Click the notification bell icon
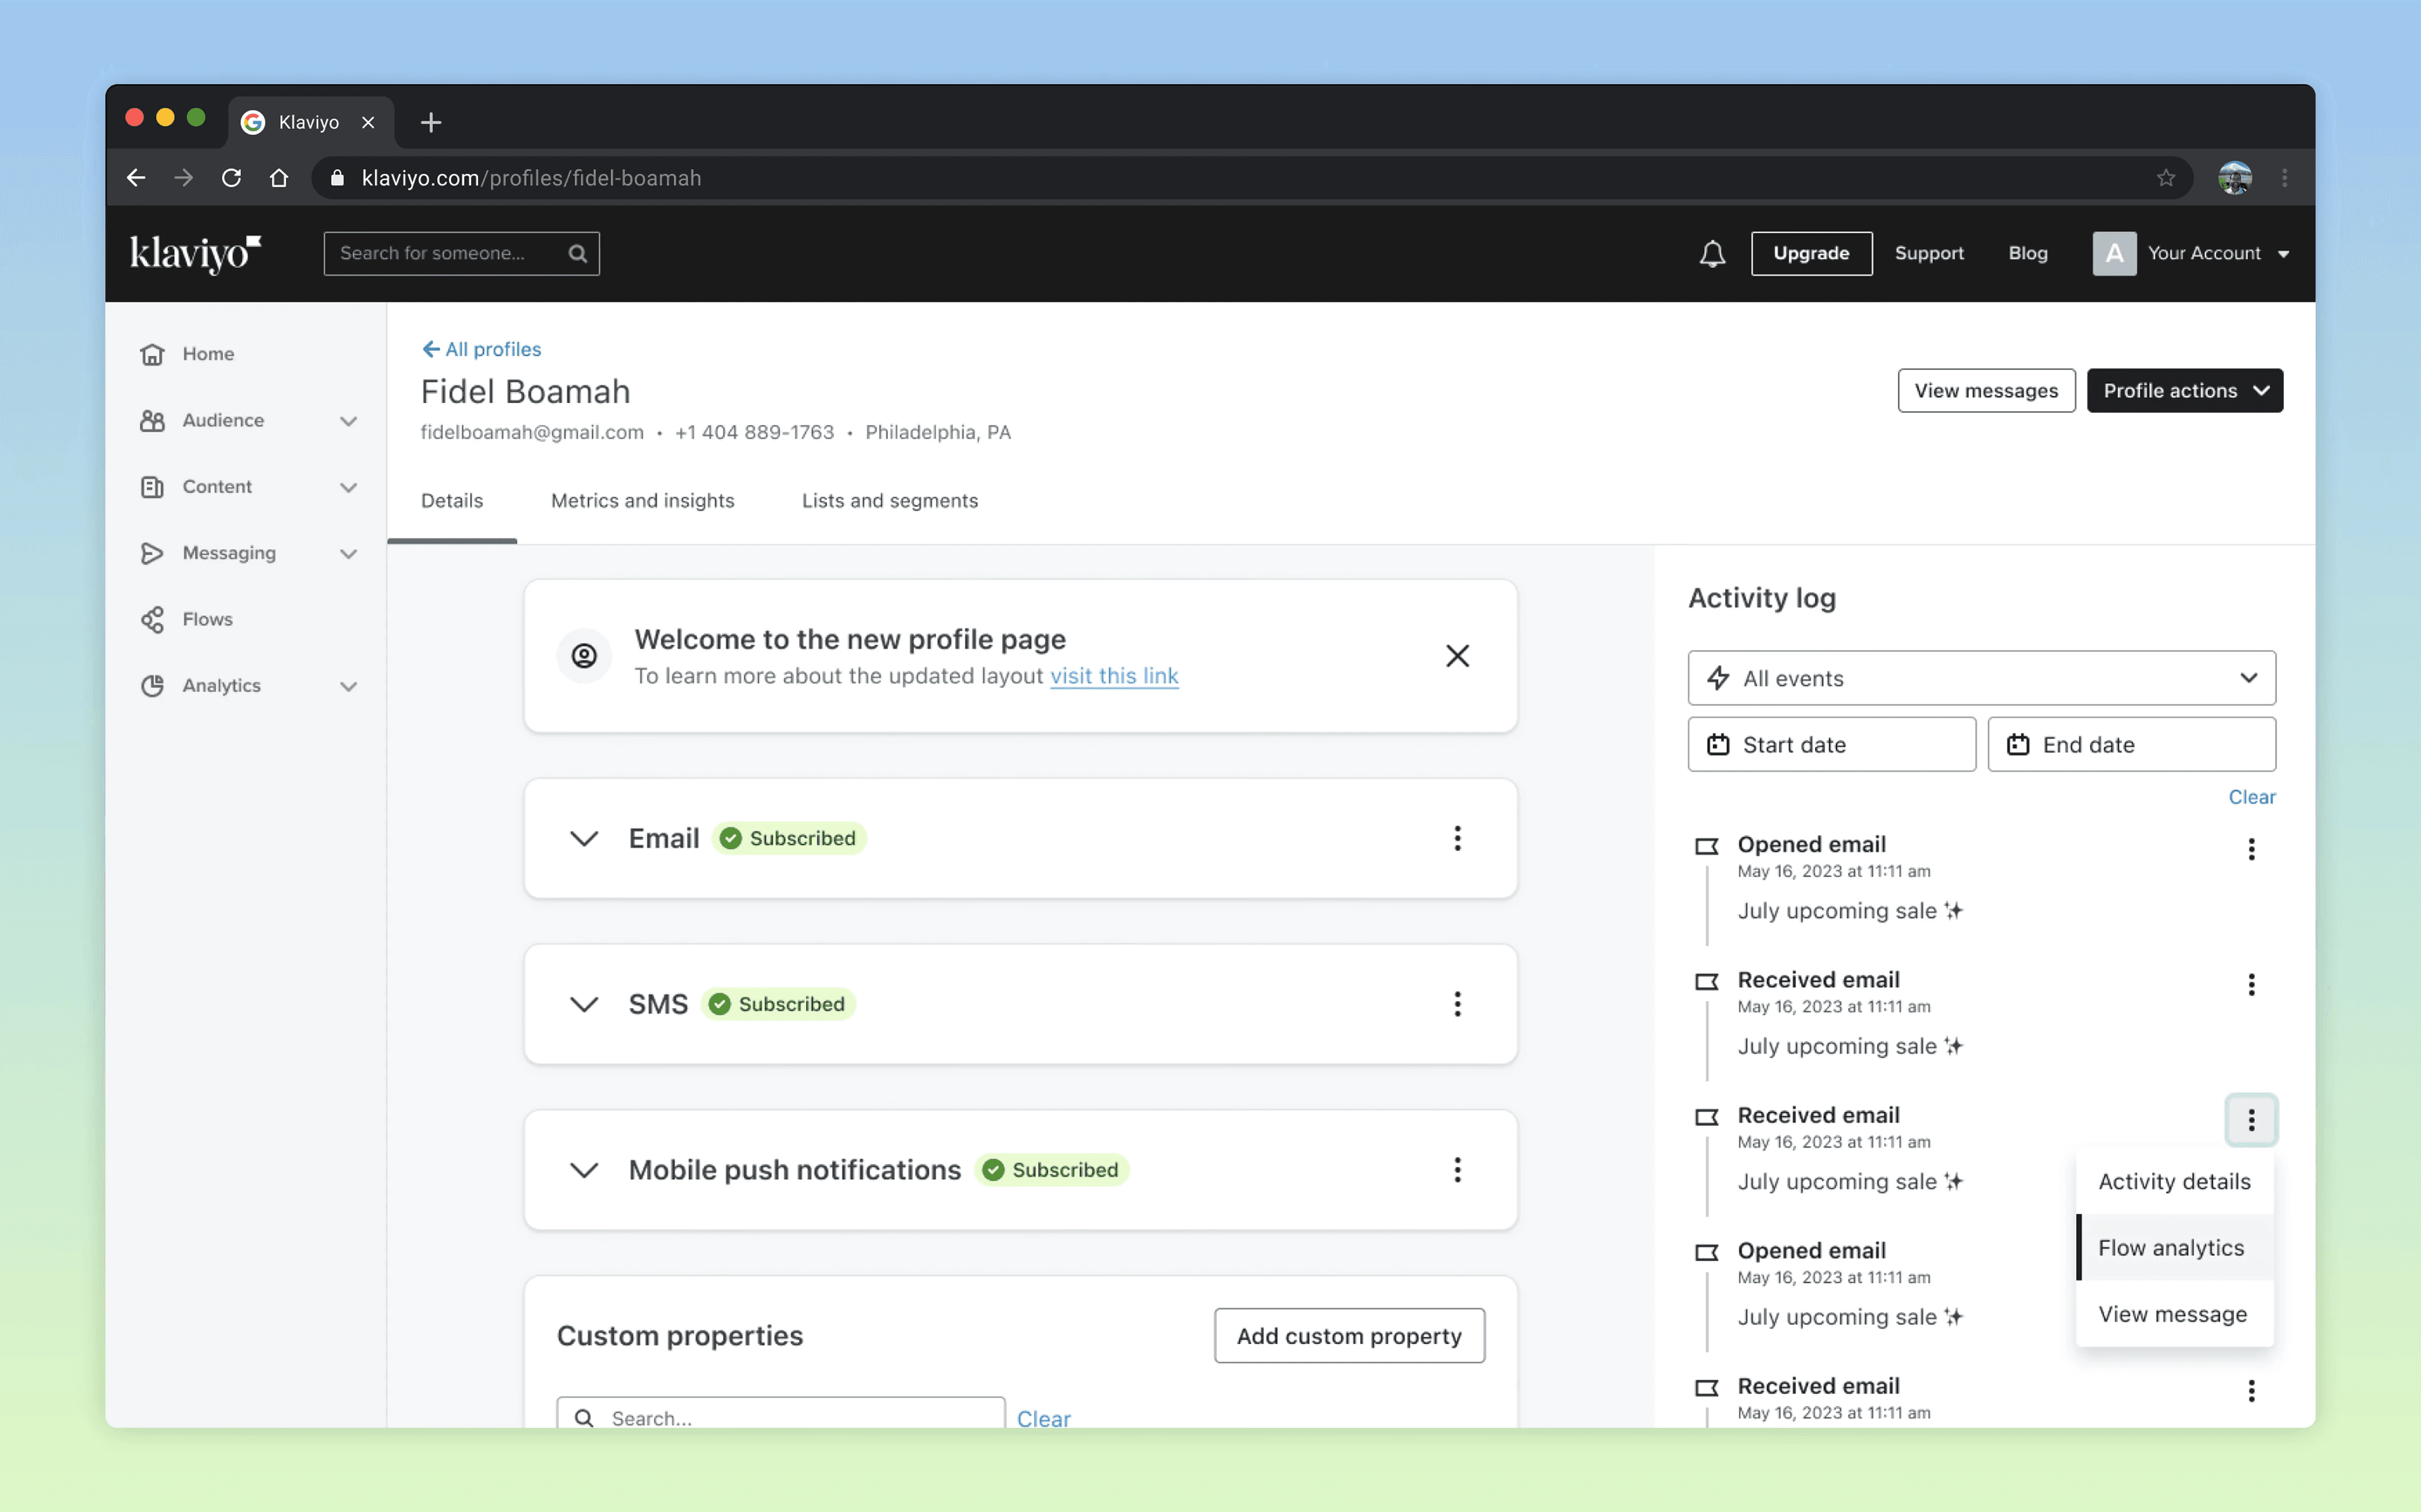Screen dimensions: 2421x1512 [x=1712, y=254]
